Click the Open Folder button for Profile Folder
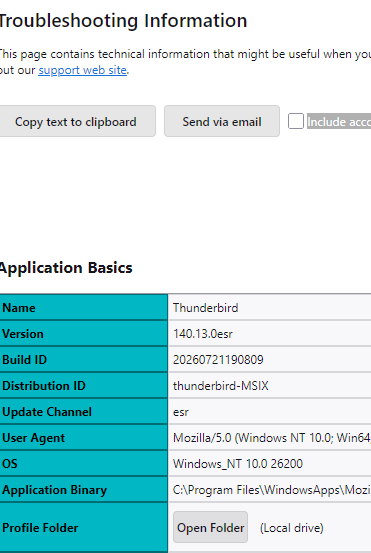 (x=211, y=527)
